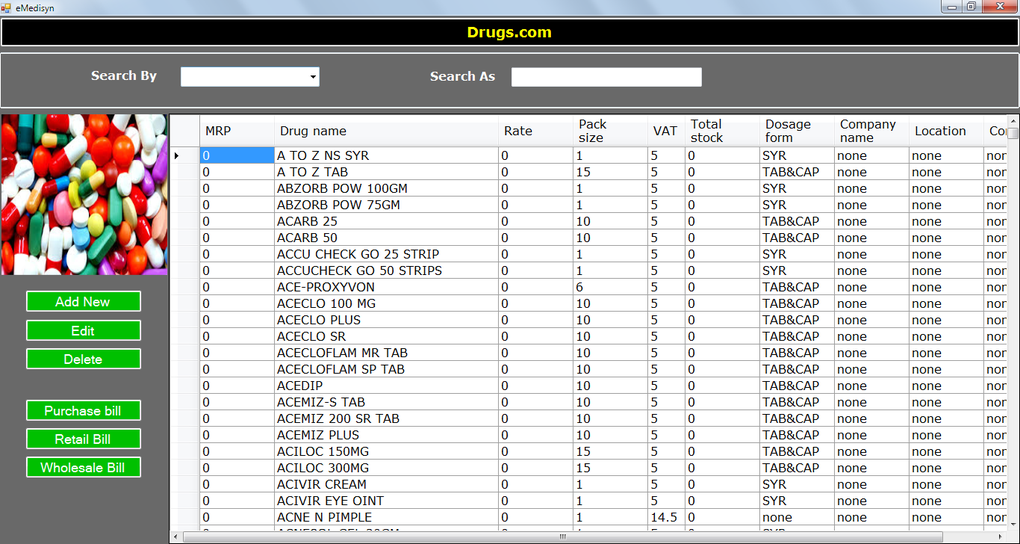The image size is (1020, 544).
Task: Click the vertical scrollbar thumb
Action: point(1014,133)
